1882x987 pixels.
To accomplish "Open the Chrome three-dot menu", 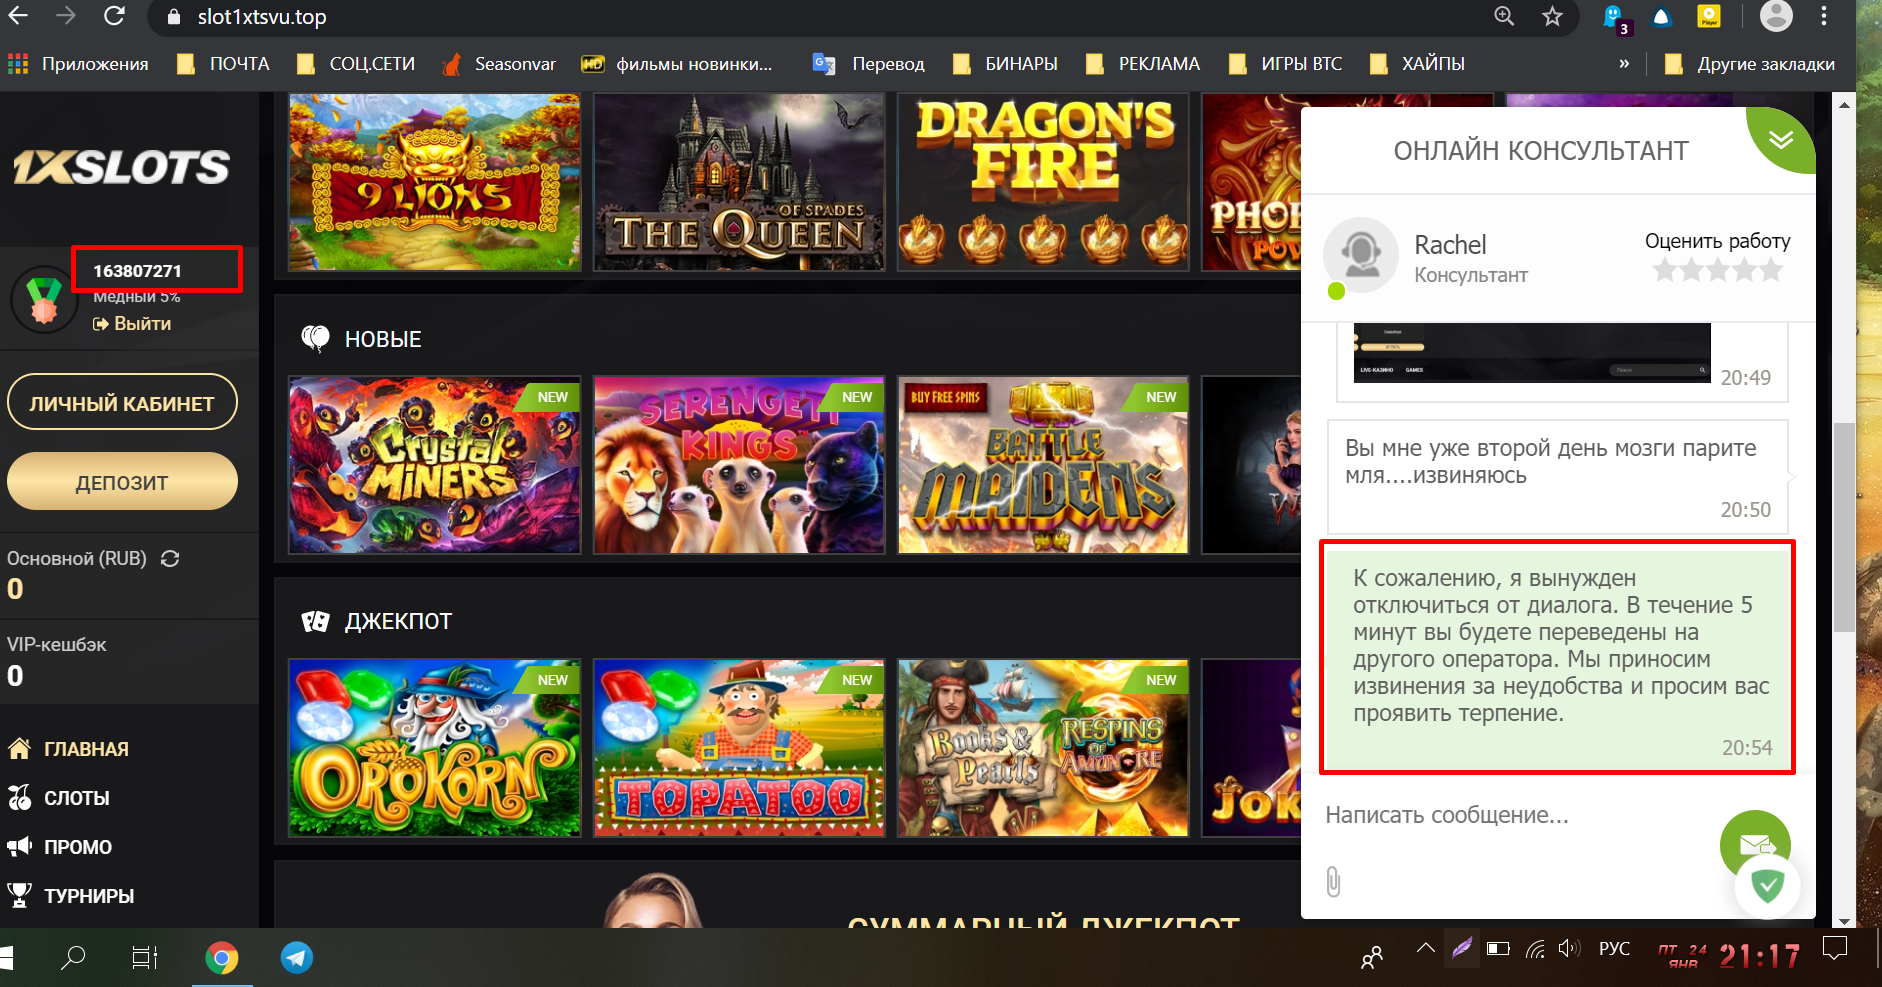I will click(1824, 16).
